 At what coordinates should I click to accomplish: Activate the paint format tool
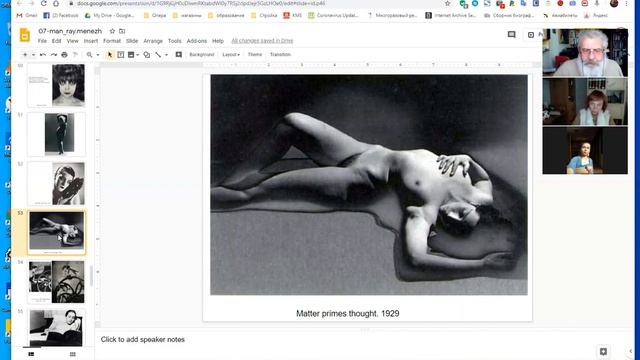75,55
